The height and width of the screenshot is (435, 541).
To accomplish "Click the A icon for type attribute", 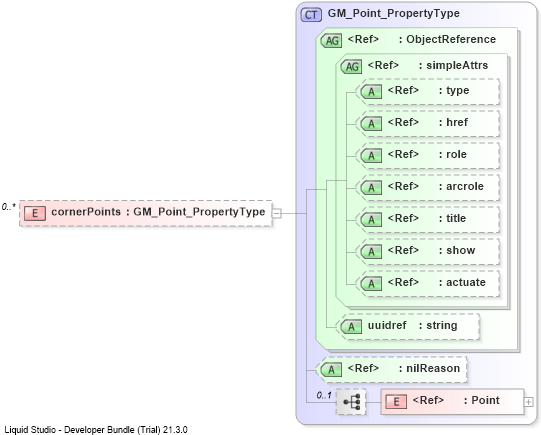I will [x=371, y=92].
